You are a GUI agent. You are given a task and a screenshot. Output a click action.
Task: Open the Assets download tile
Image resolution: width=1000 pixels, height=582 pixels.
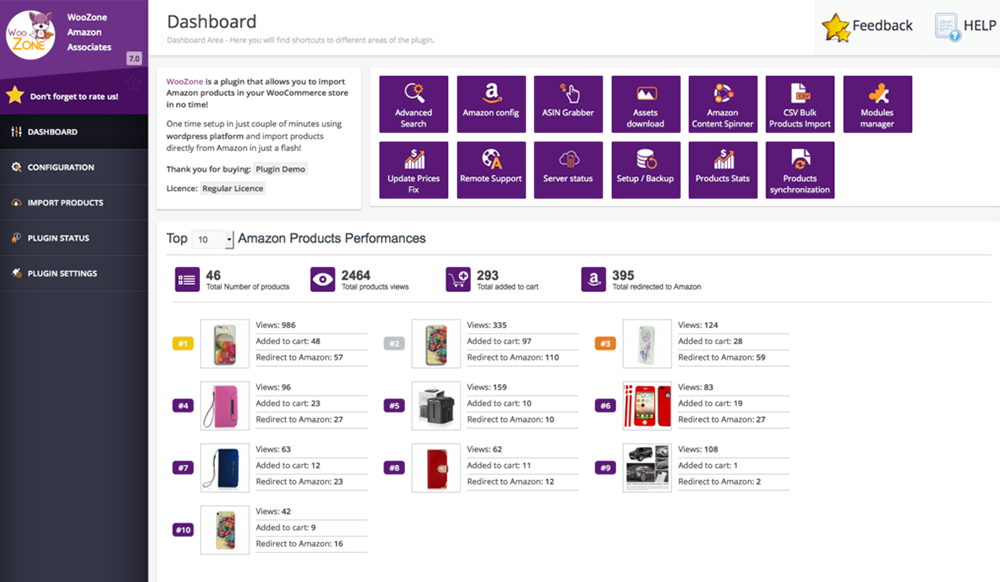[x=645, y=104]
